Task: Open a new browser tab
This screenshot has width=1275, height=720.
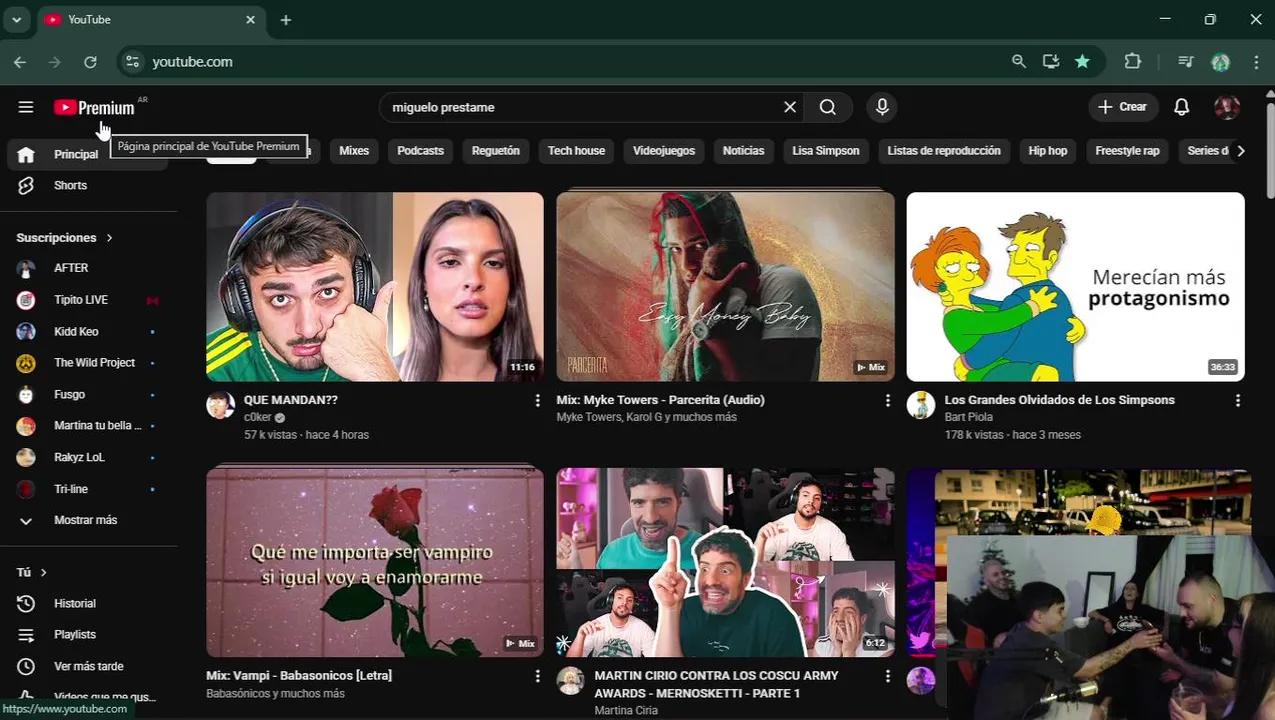Action: [x=286, y=20]
